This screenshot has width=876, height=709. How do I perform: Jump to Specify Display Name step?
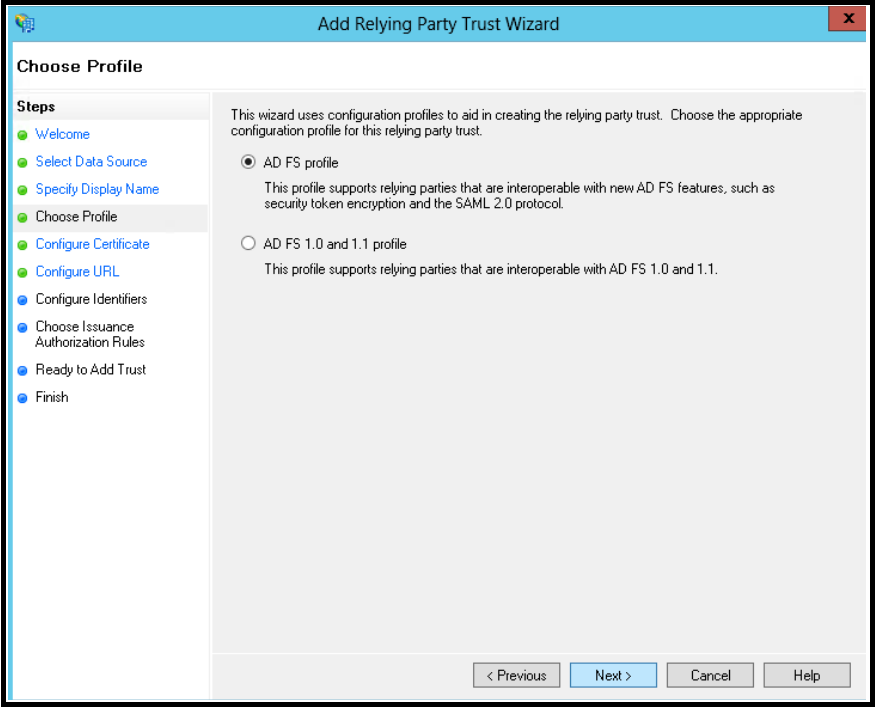click(x=97, y=189)
